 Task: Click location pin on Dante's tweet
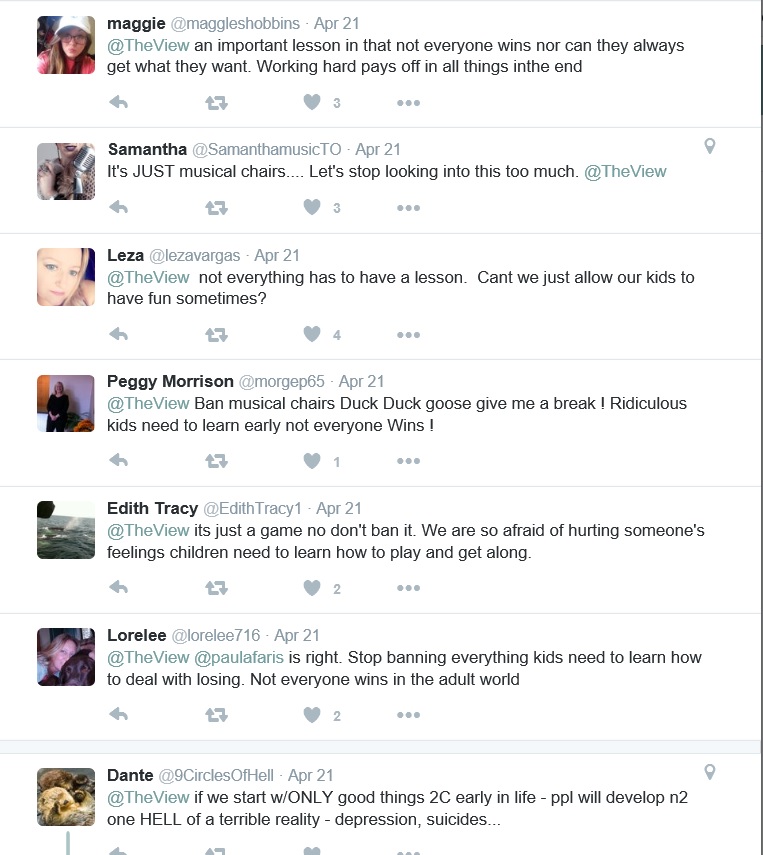(710, 772)
